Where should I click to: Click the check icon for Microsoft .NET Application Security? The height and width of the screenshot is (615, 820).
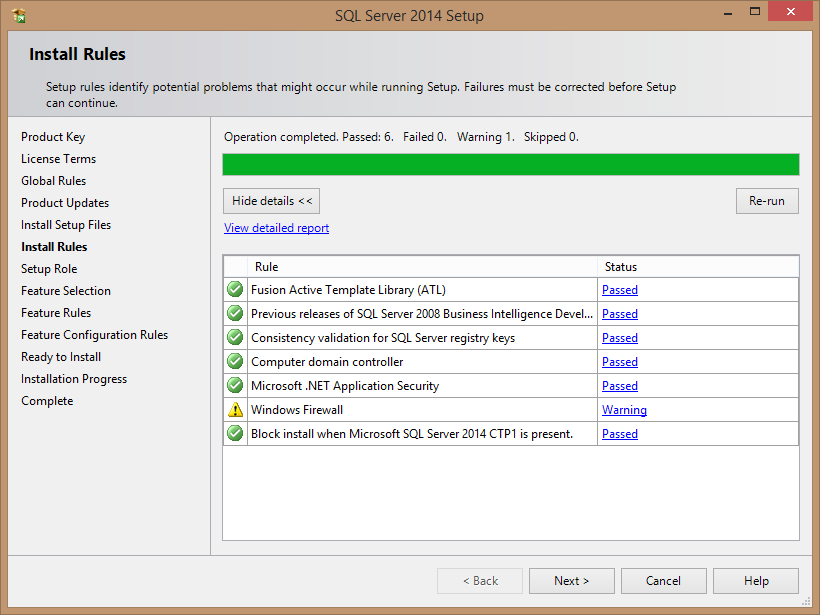click(235, 386)
